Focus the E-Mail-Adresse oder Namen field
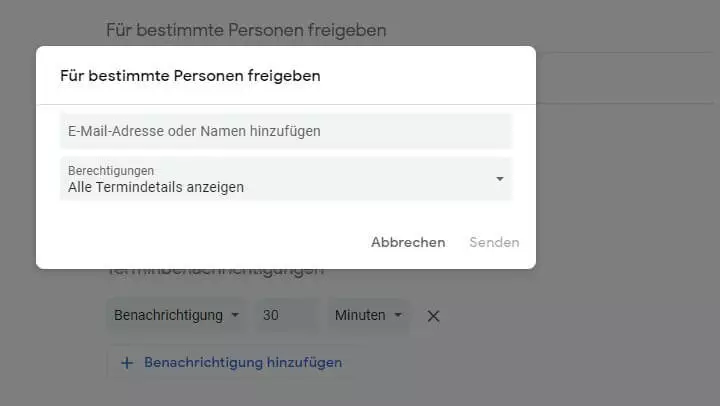The image size is (720, 406). 285,131
